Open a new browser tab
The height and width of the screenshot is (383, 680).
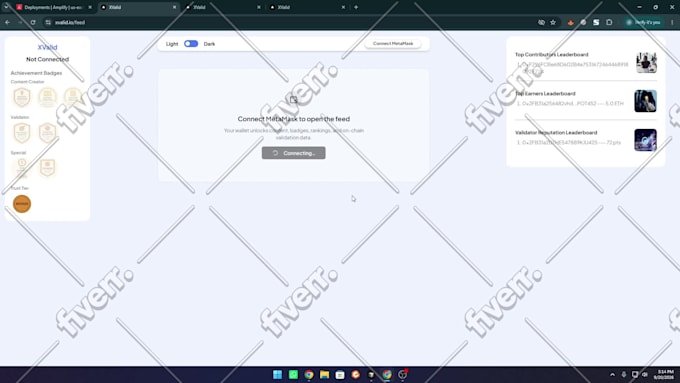point(356,7)
